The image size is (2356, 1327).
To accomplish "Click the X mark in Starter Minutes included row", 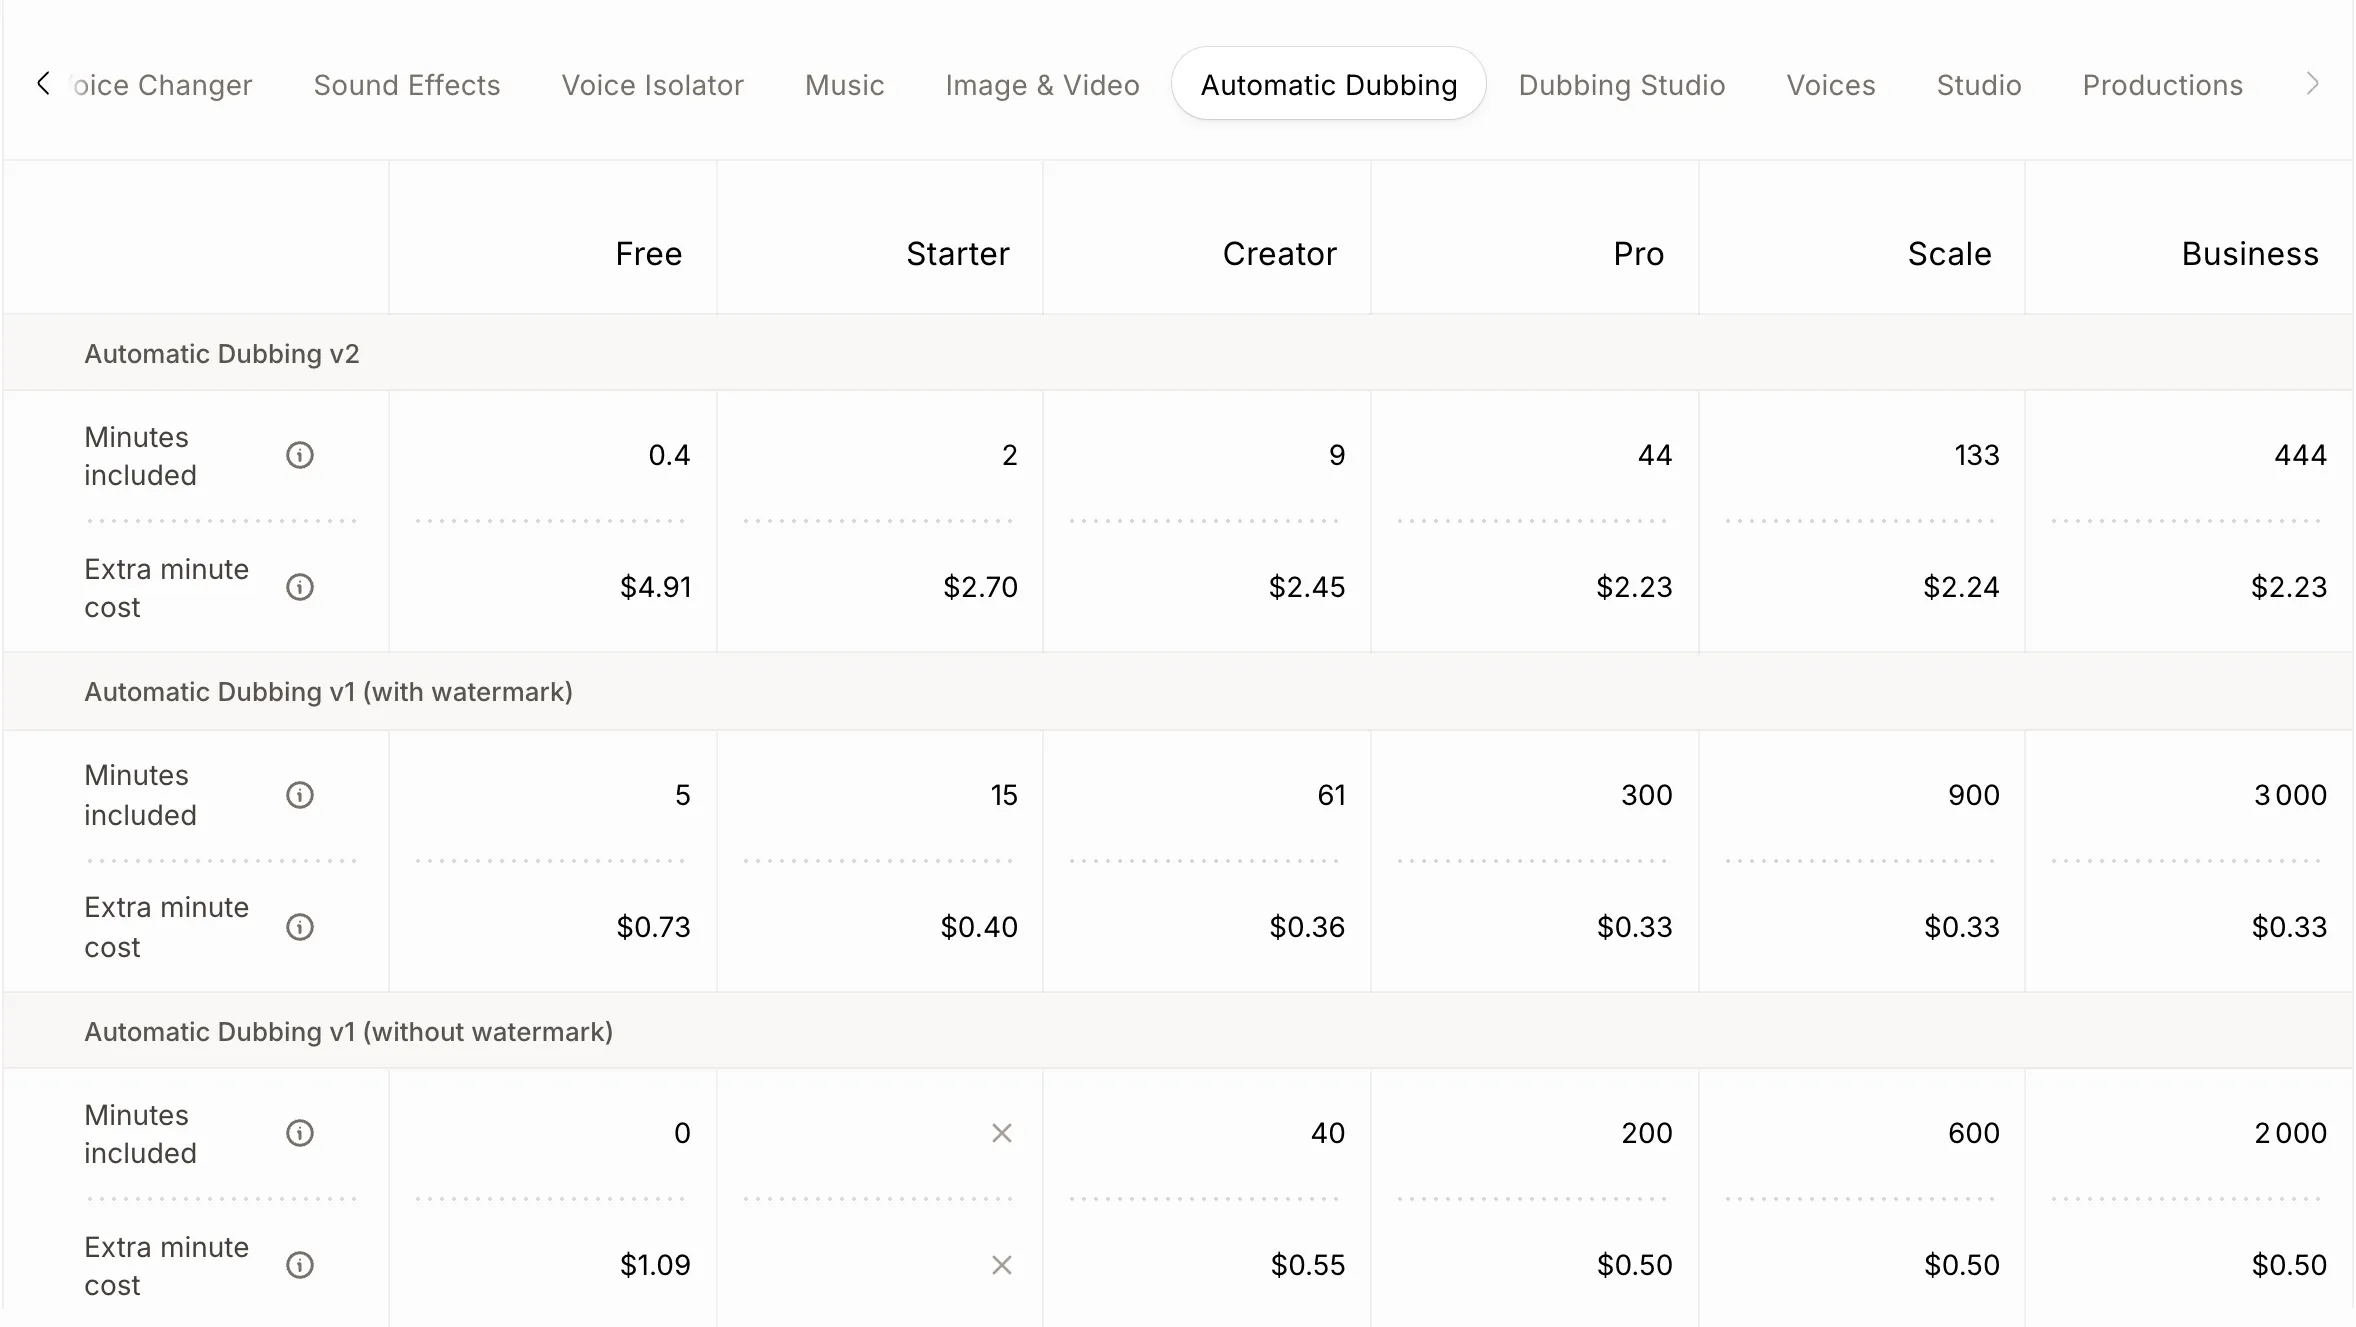I will point(1002,1133).
